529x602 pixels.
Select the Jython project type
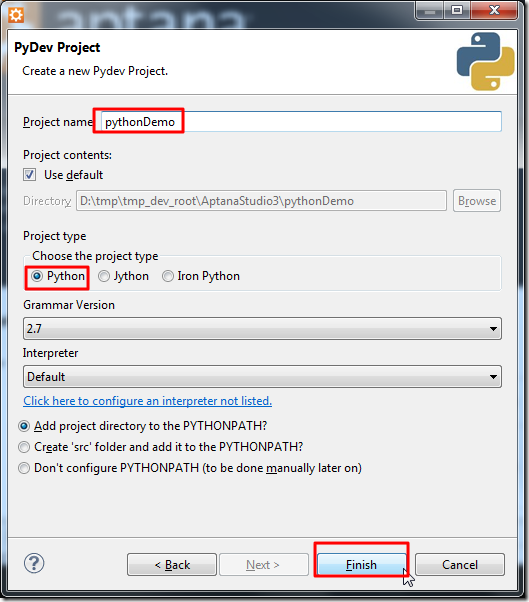(104, 276)
